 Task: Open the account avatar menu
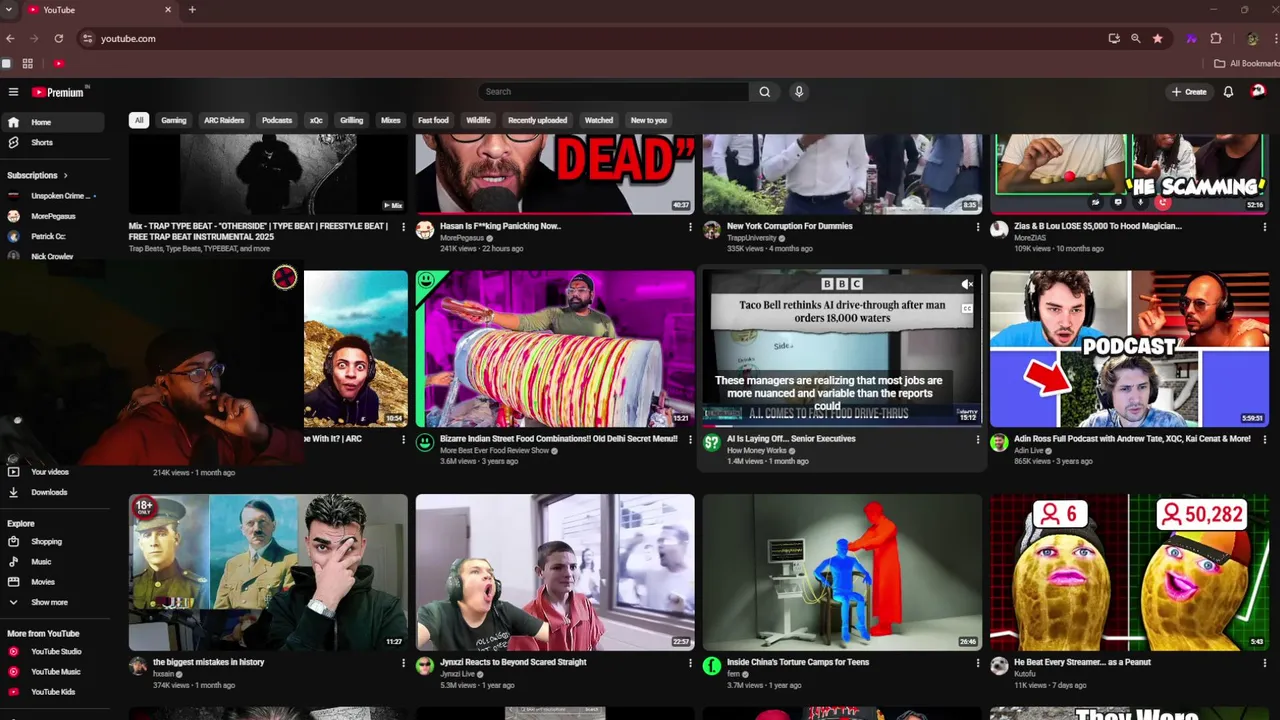1258,91
